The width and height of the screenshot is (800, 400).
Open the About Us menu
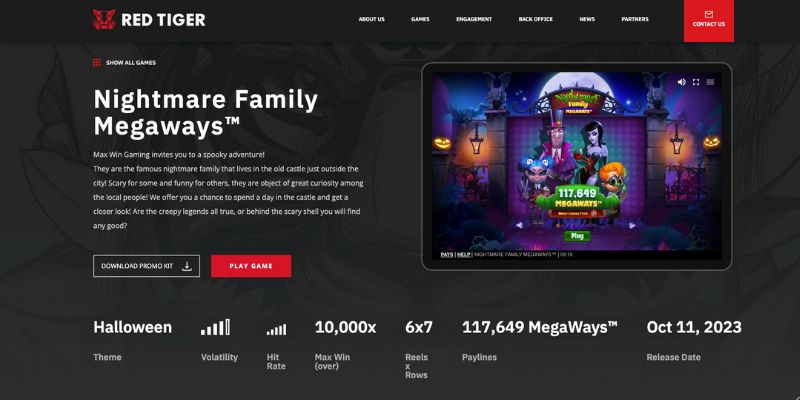pyautogui.click(x=371, y=19)
